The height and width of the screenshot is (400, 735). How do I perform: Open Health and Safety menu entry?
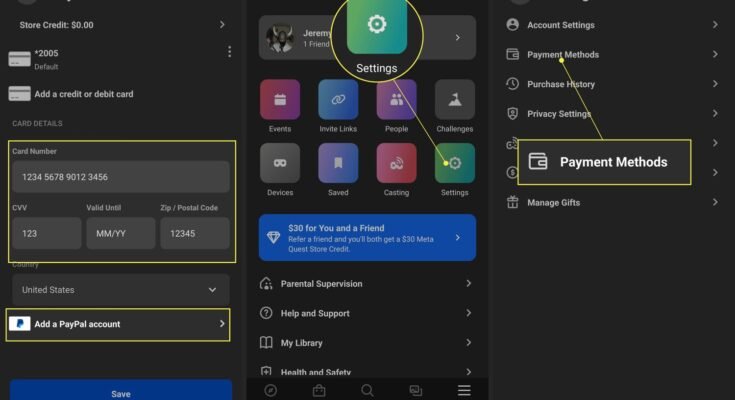367,371
